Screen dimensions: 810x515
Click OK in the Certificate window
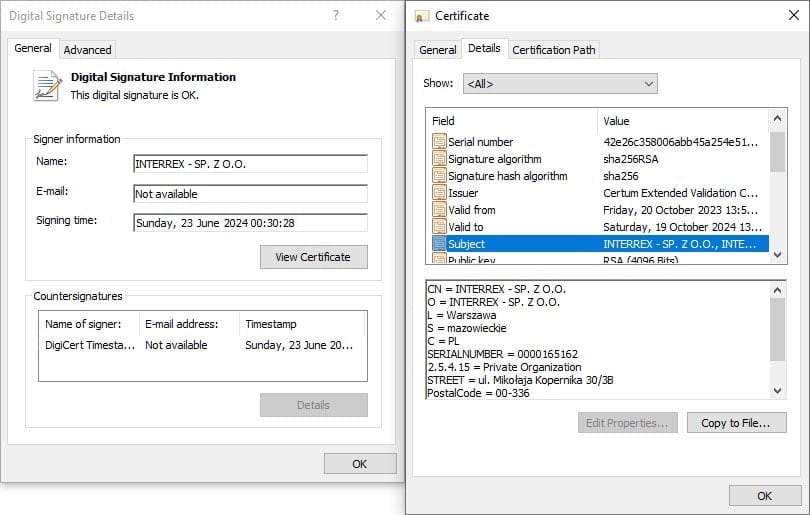coord(765,496)
